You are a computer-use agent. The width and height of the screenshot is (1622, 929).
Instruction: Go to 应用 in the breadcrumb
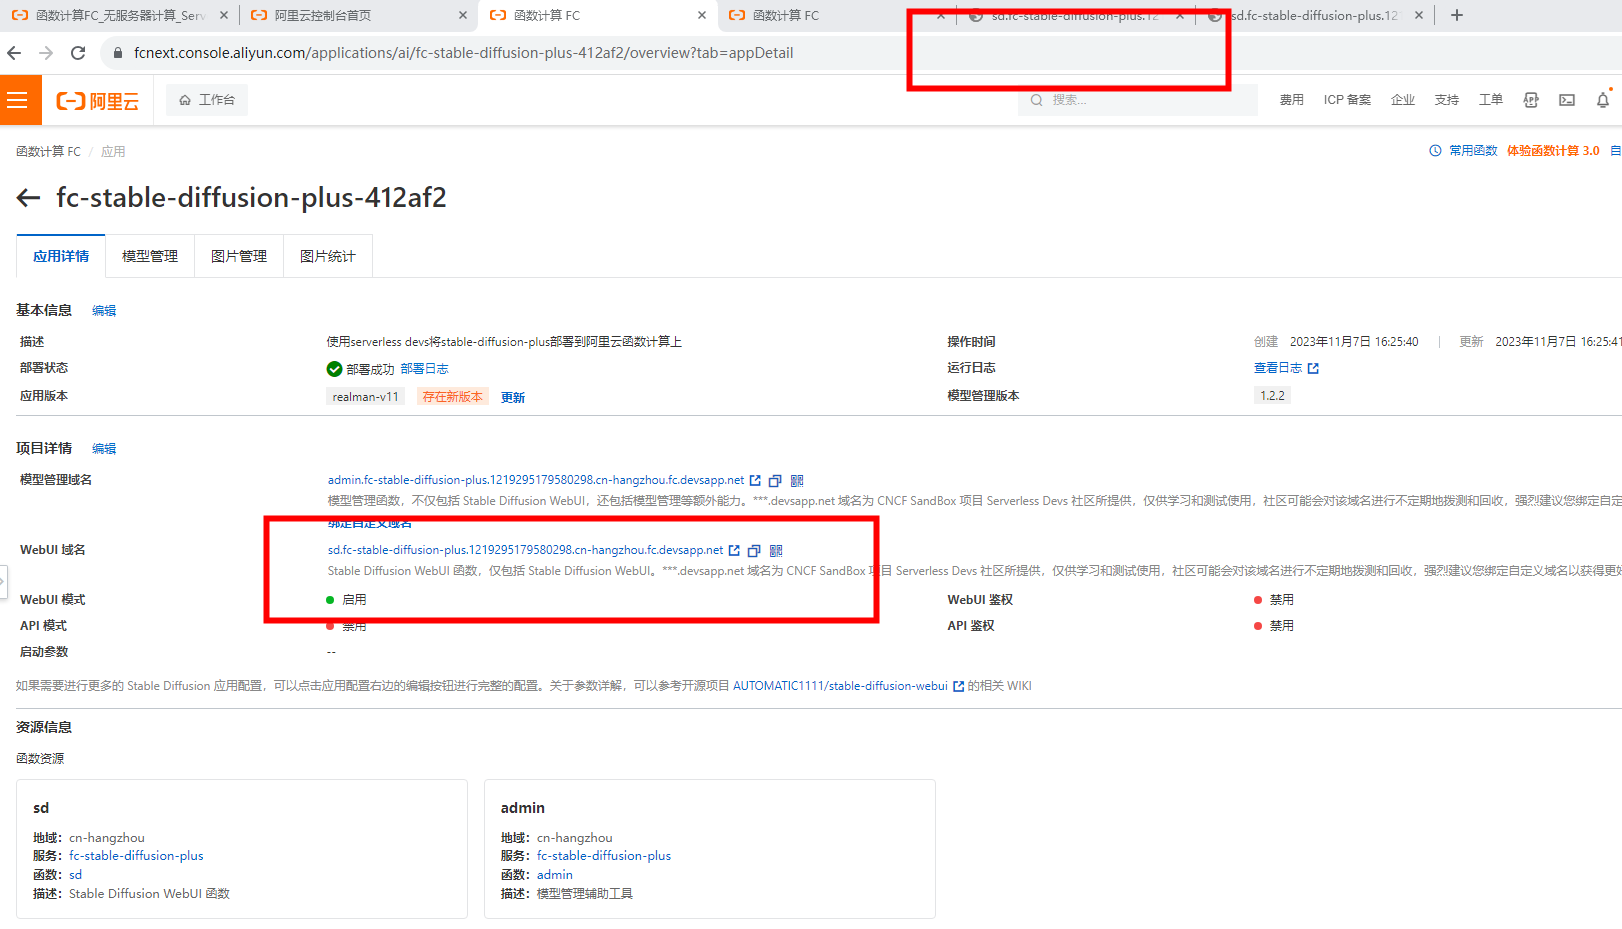[x=113, y=152]
